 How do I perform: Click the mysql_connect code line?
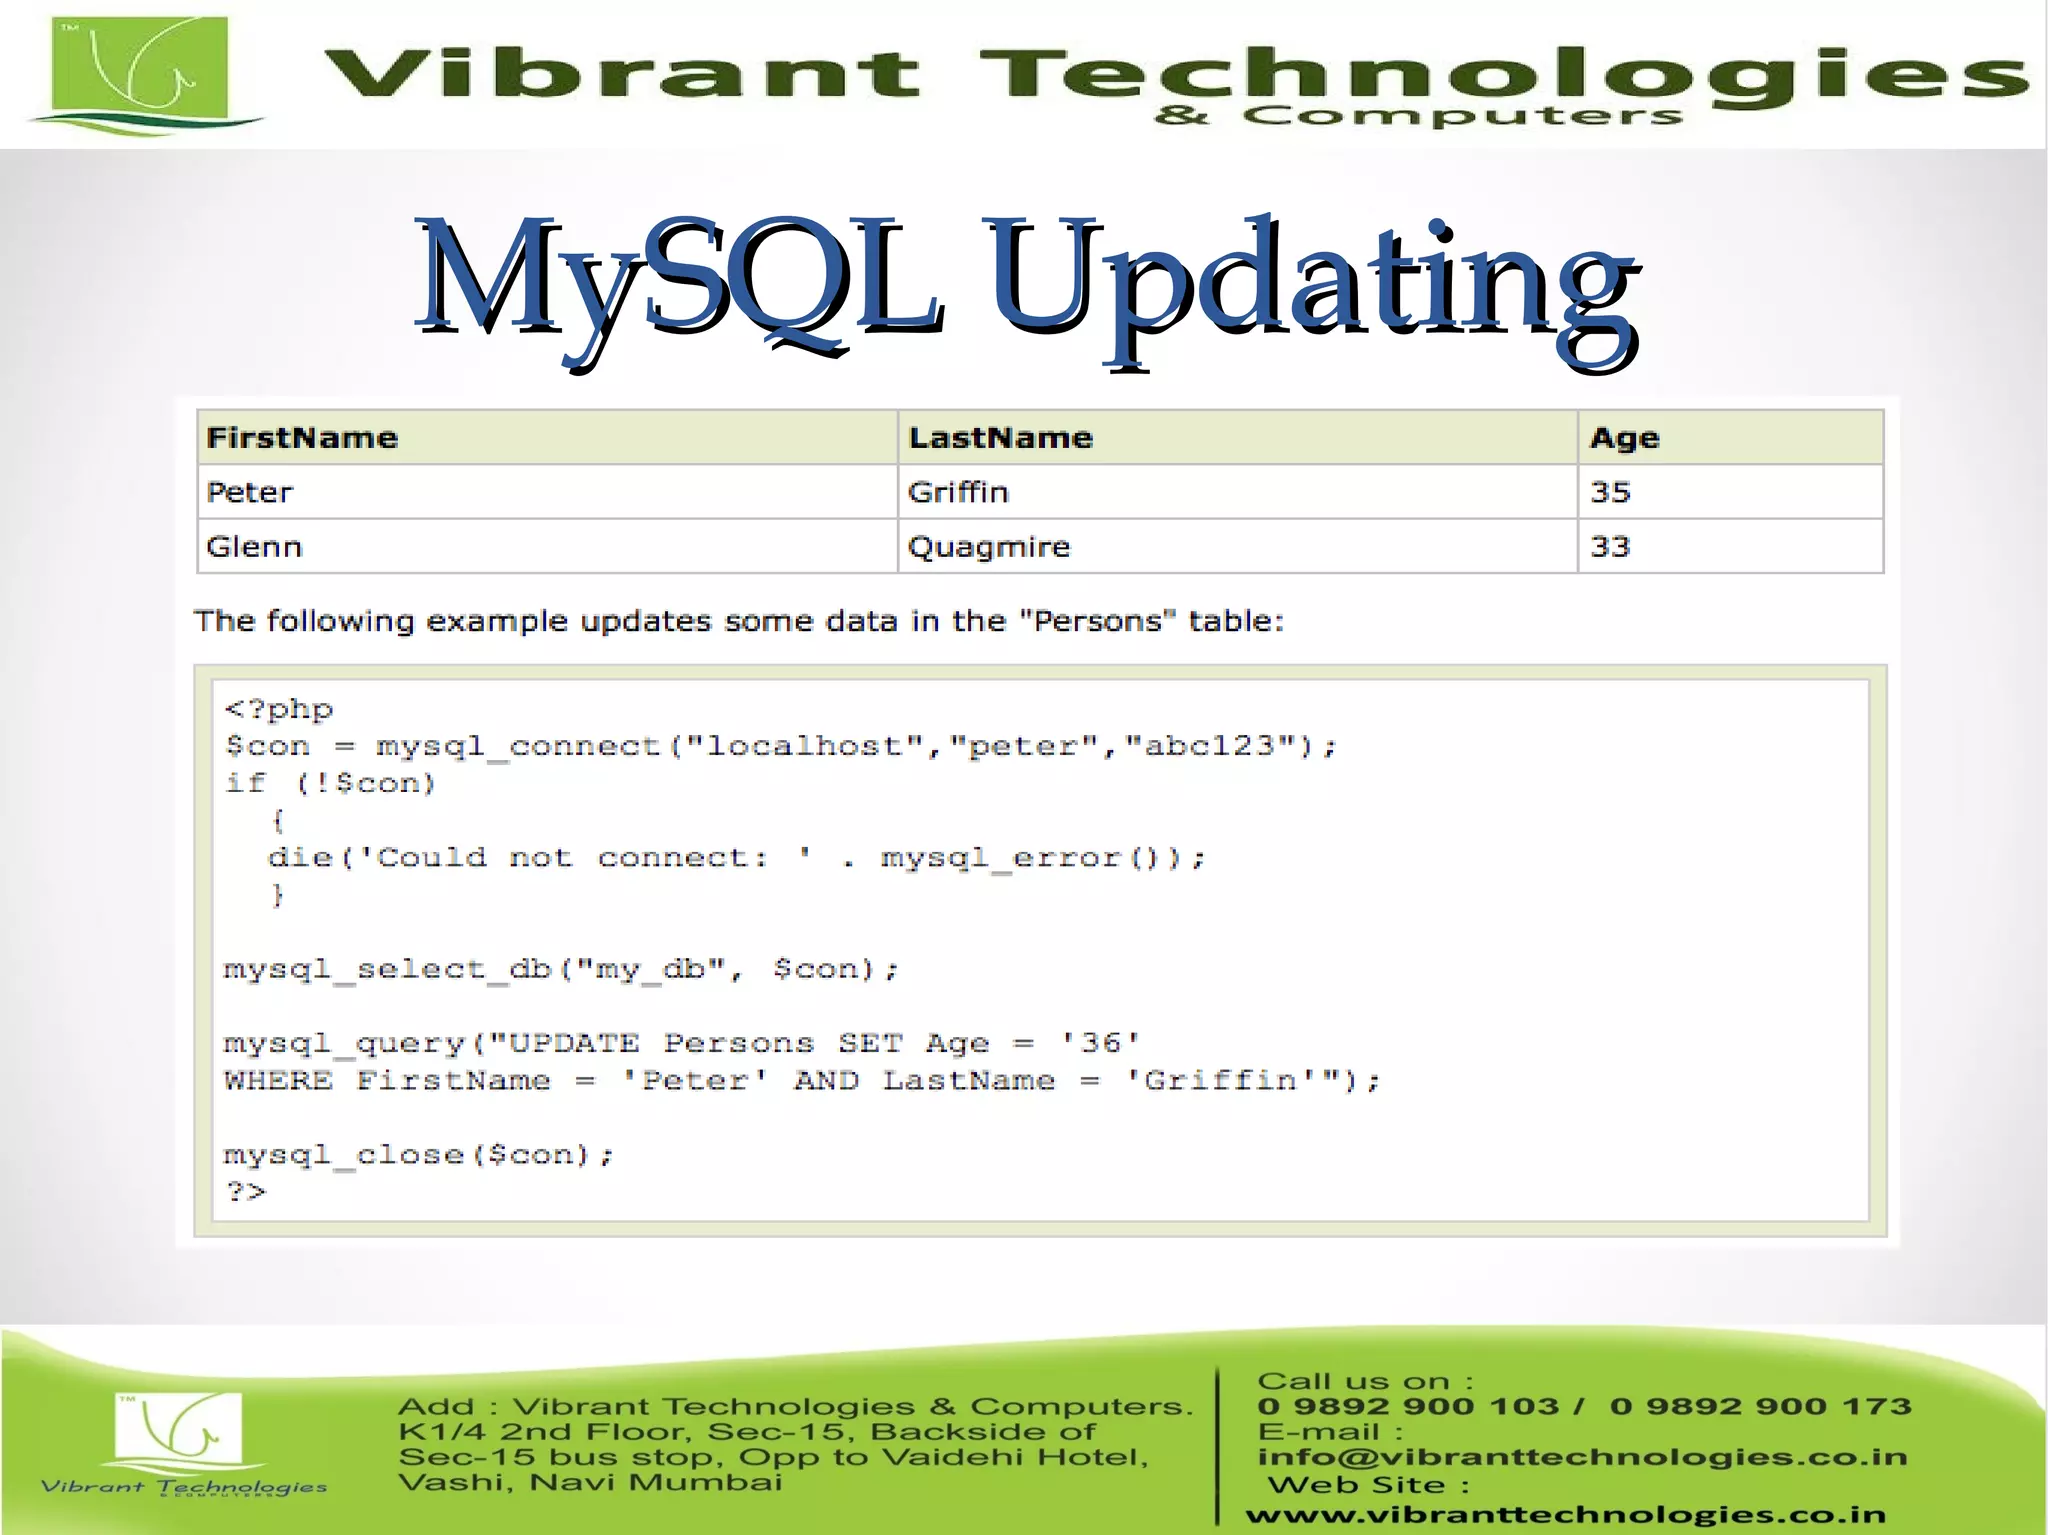[x=780, y=746]
